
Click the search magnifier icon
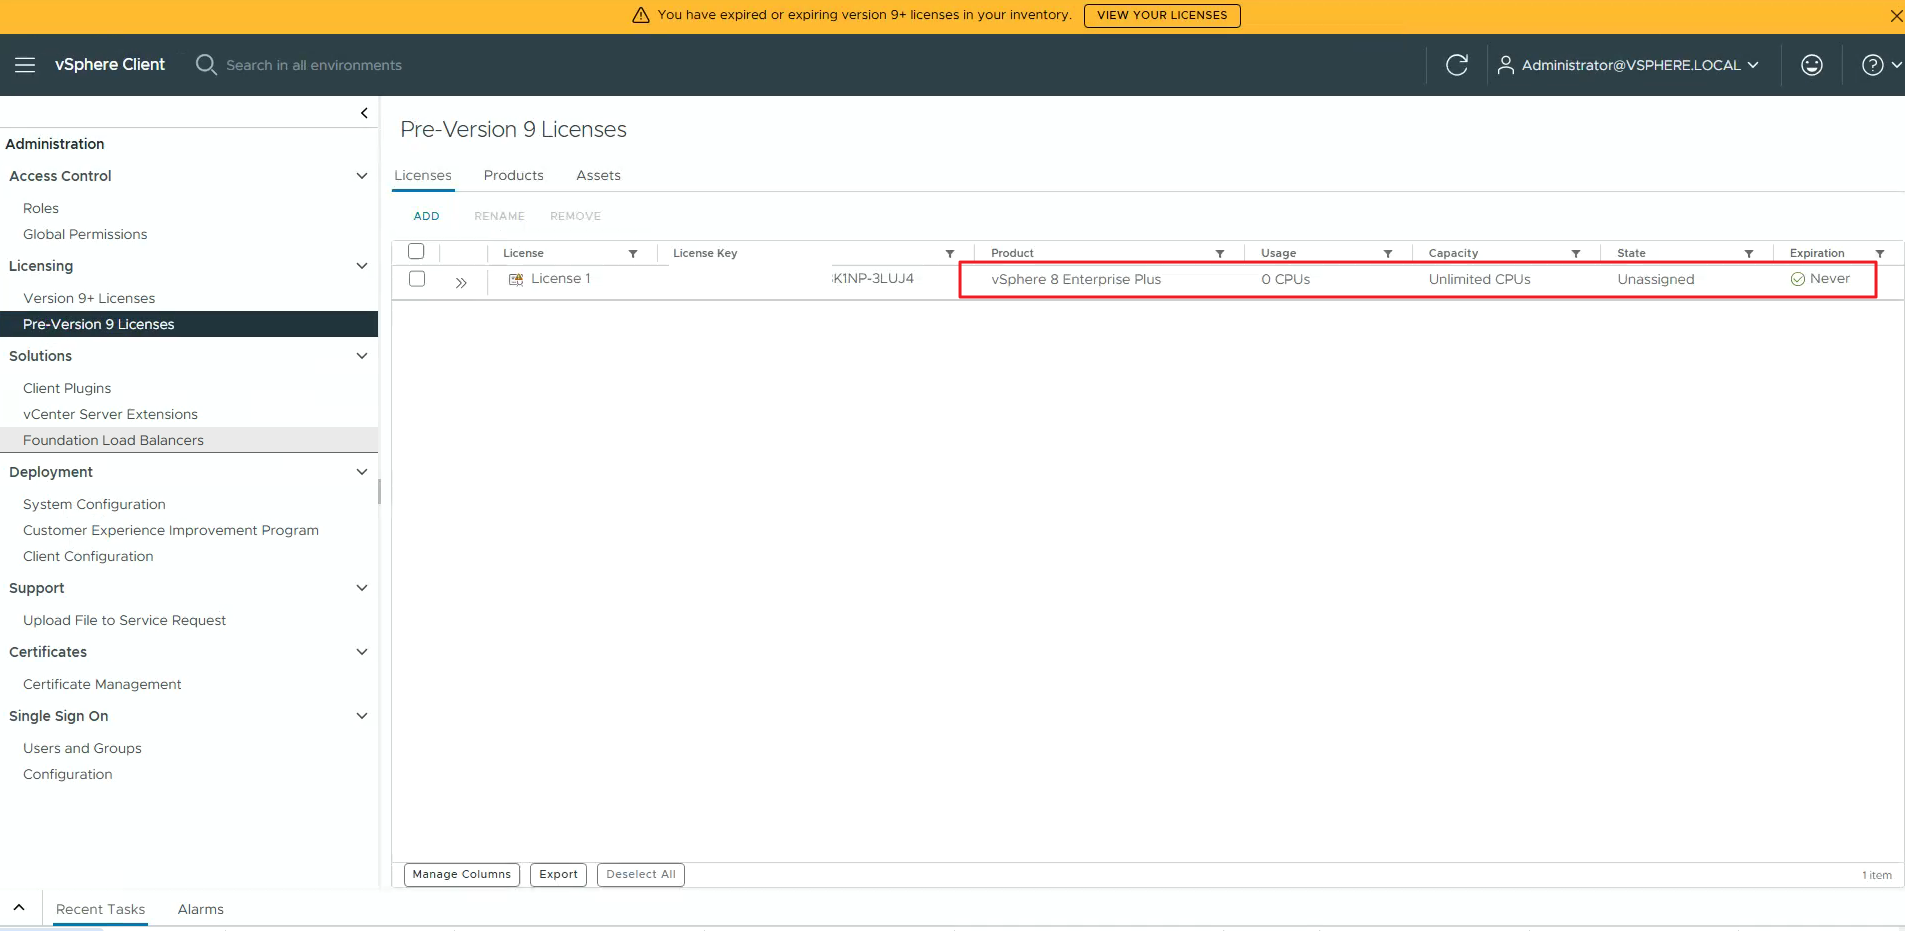click(x=206, y=65)
